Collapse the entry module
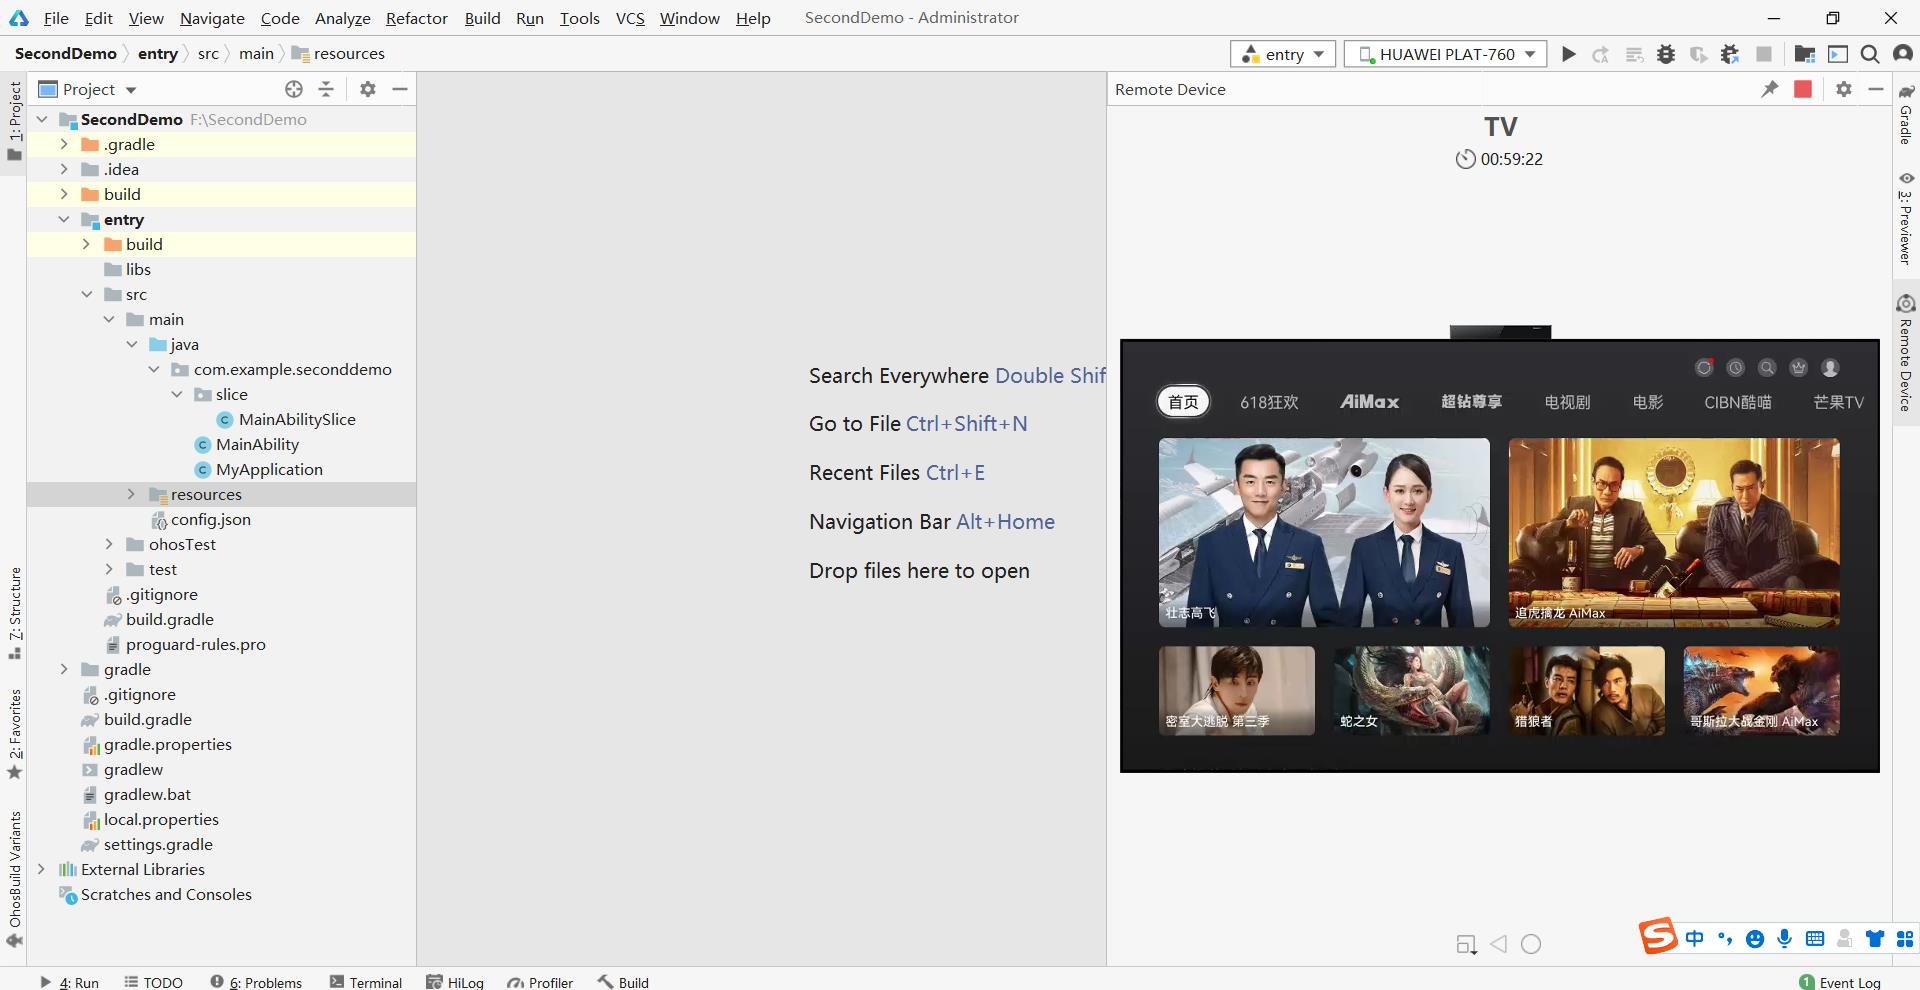This screenshot has width=1920, height=990. (x=64, y=219)
